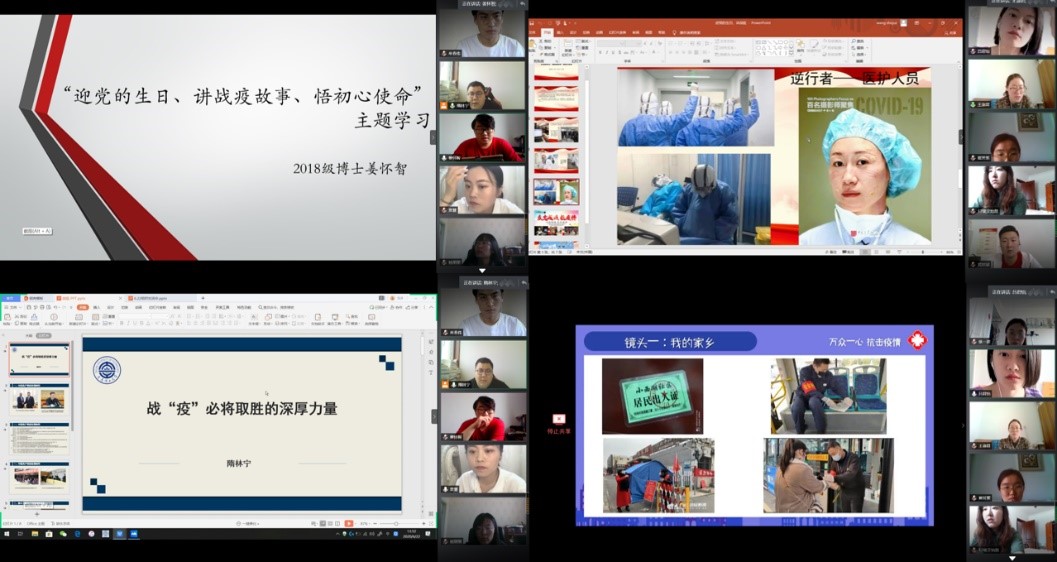This screenshot has width=1057, height=562.
Task: Adjust the zoom slider in WPS status bar
Action: coord(395,523)
